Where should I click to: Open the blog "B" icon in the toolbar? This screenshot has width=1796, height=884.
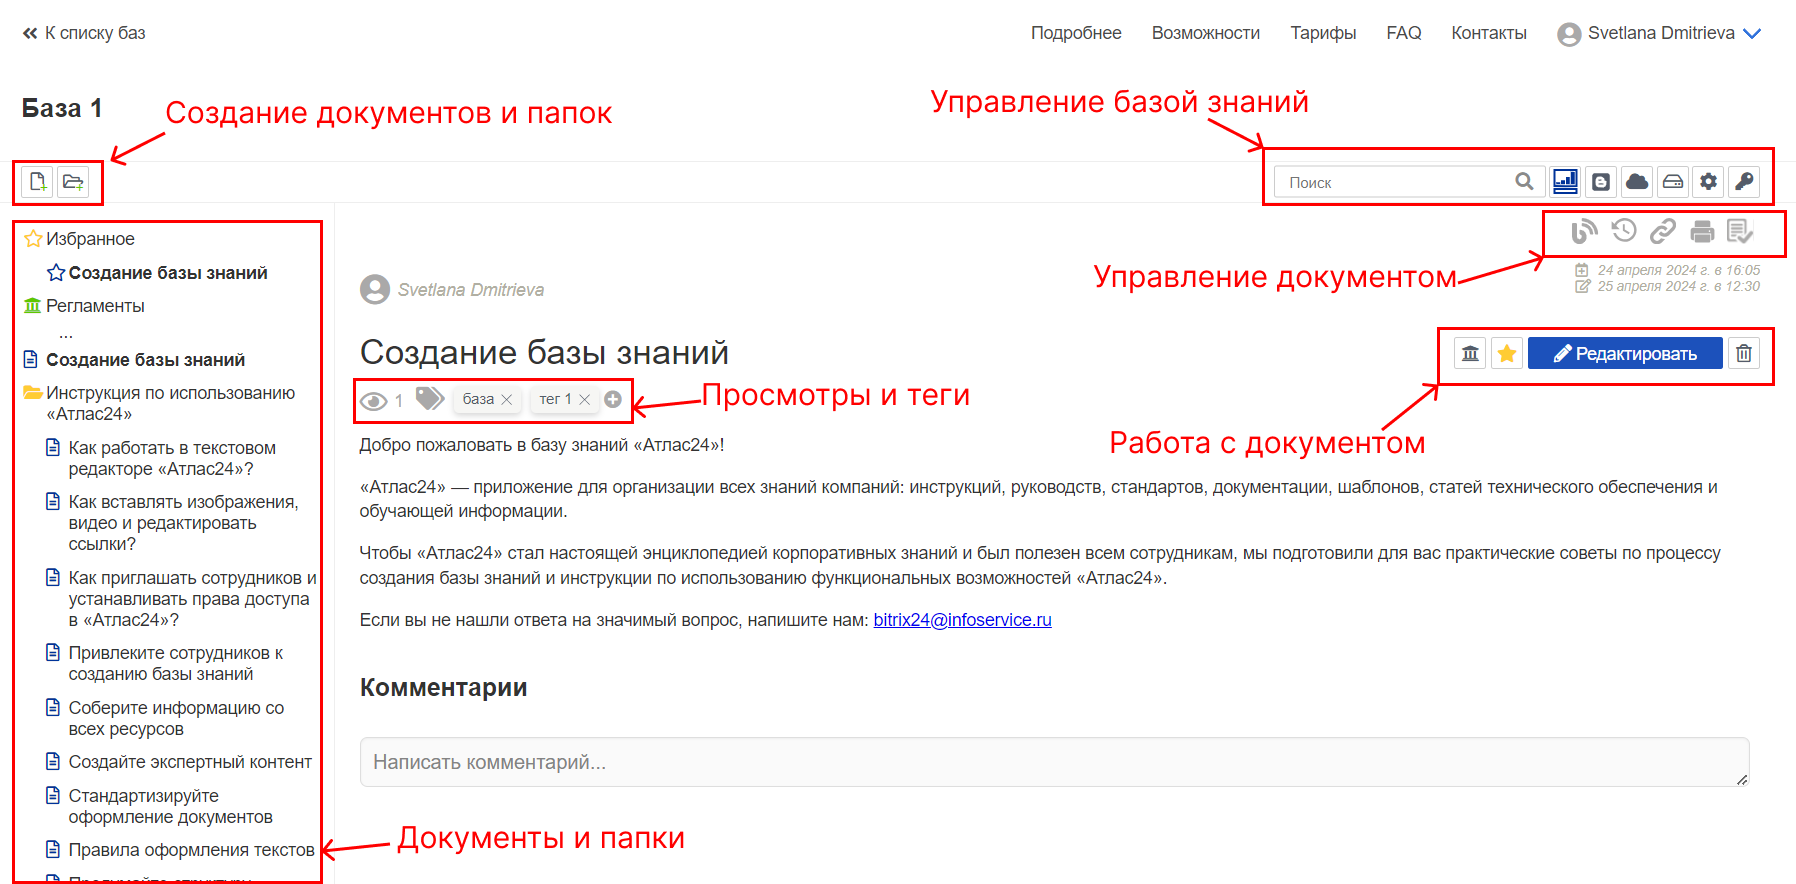[1601, 181]
